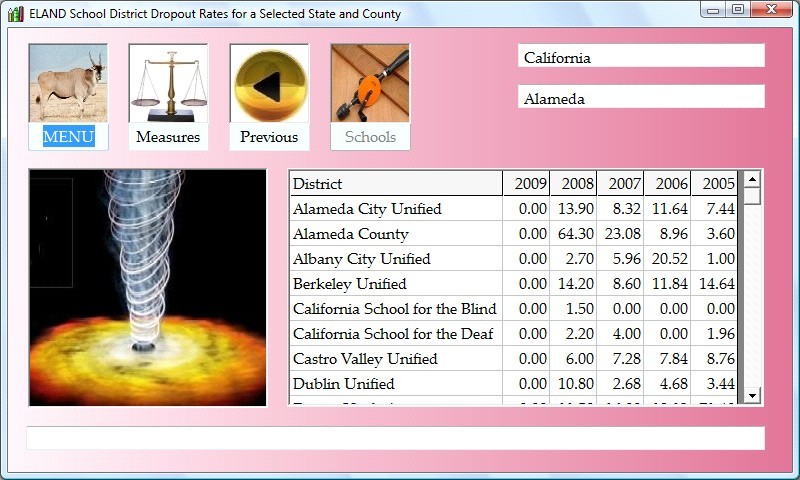The image size is (800, 480).
Task: Click the California state field
Action: (x=641, y=57)
